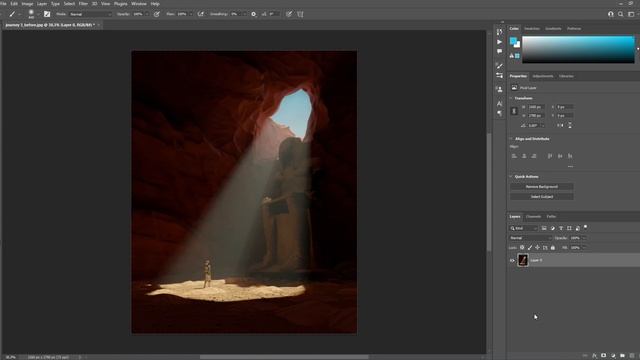Open the brush Mode dropdown in options bar
Image resolution: width=640 pixels, height=360 pixels.
point(91,14)
